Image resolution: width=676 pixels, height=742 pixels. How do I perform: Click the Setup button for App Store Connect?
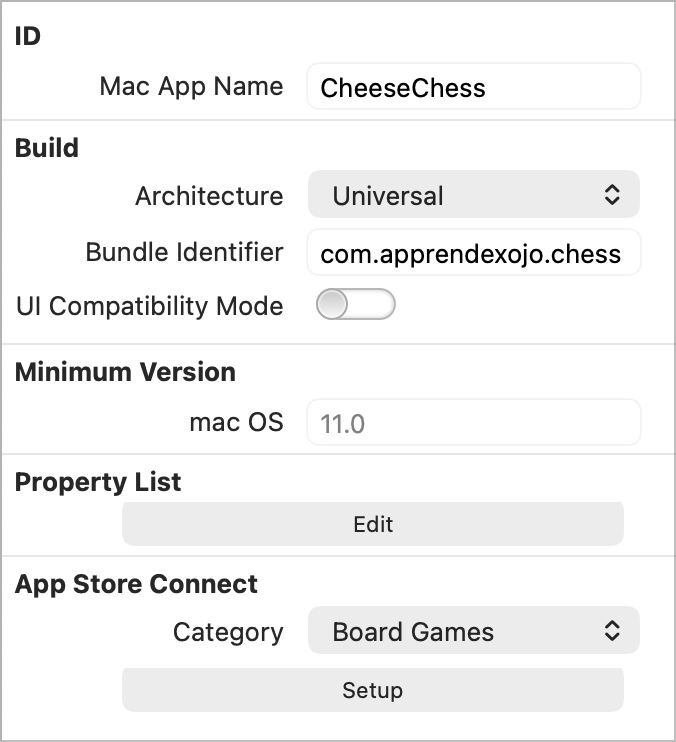[372, 690]
